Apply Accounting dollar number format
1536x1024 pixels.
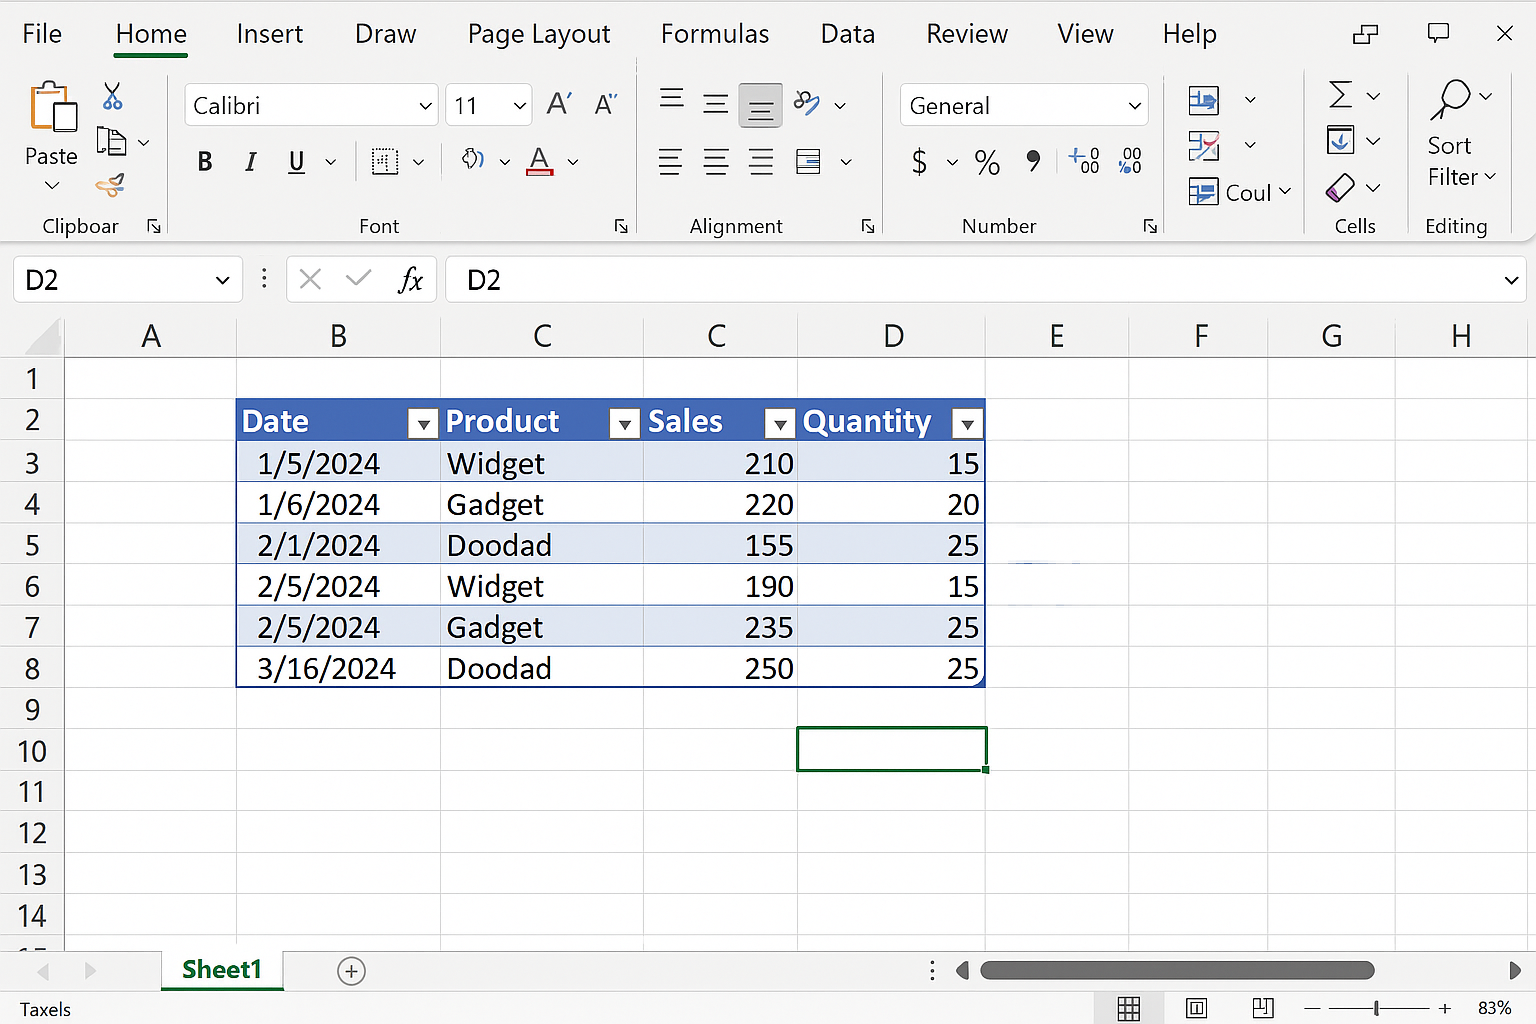tap(919, 161)
